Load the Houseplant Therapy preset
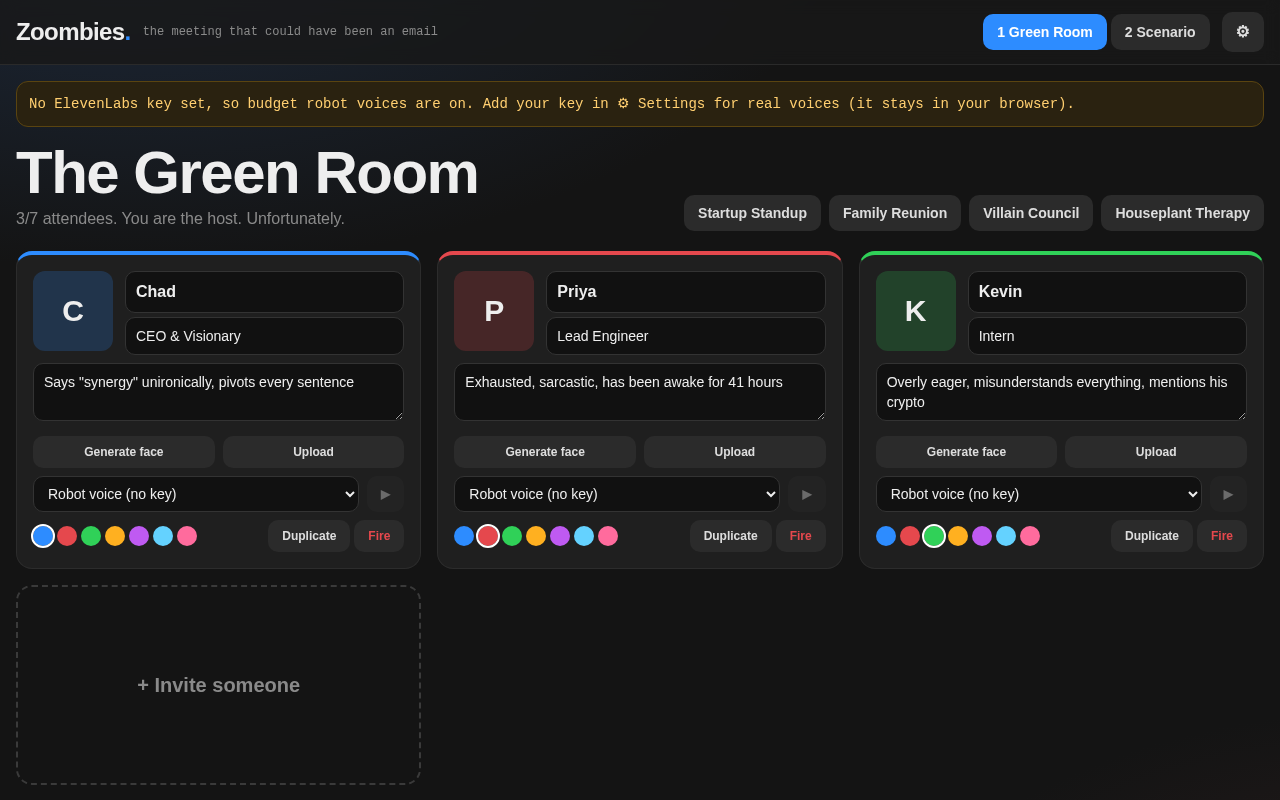 coord(1182,213)
